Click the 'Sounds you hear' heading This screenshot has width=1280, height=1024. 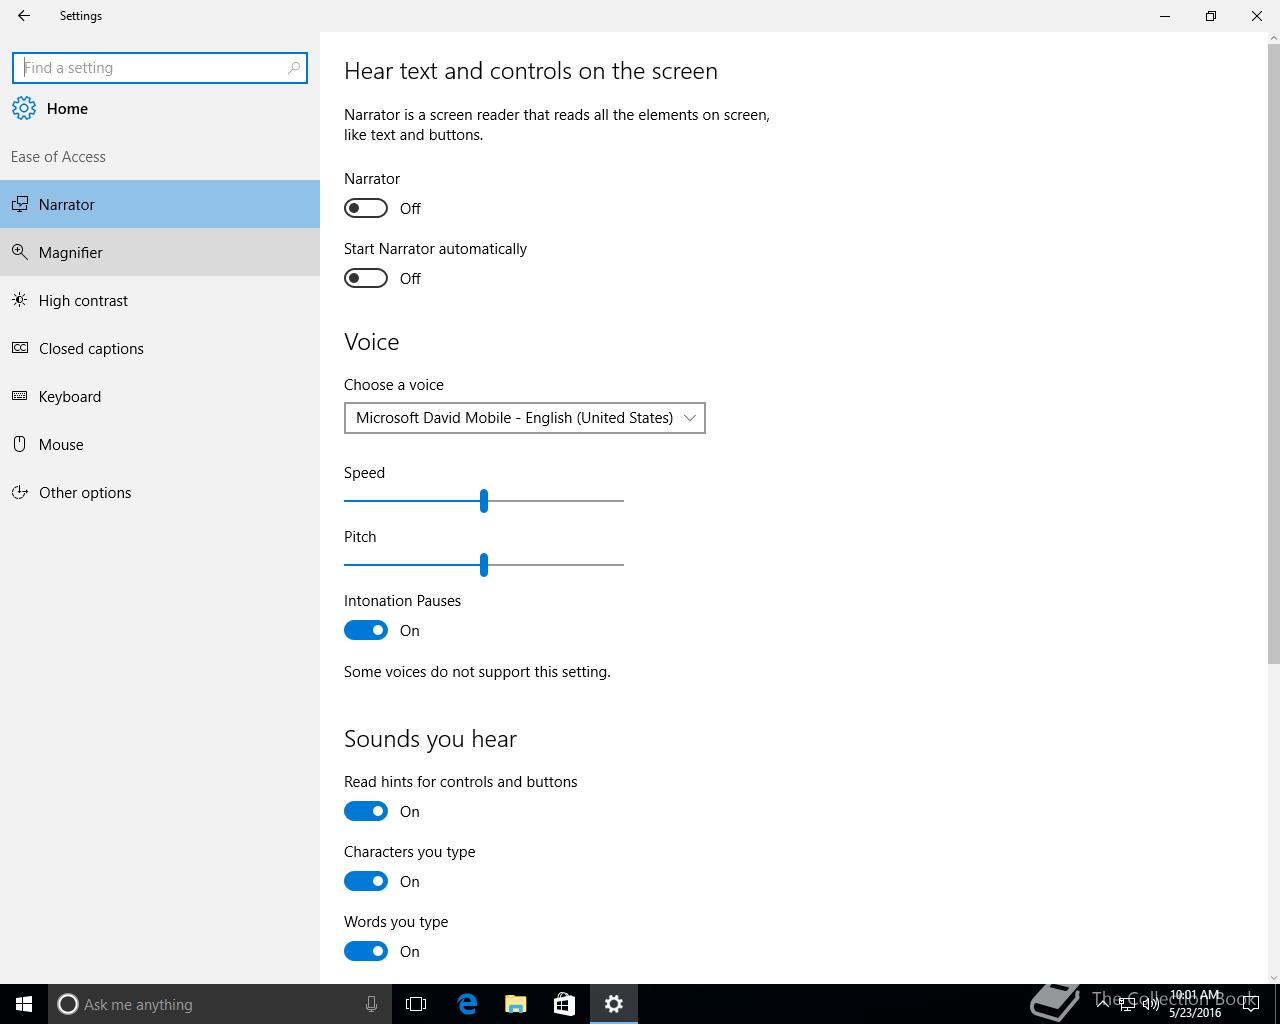click(430, 739)
